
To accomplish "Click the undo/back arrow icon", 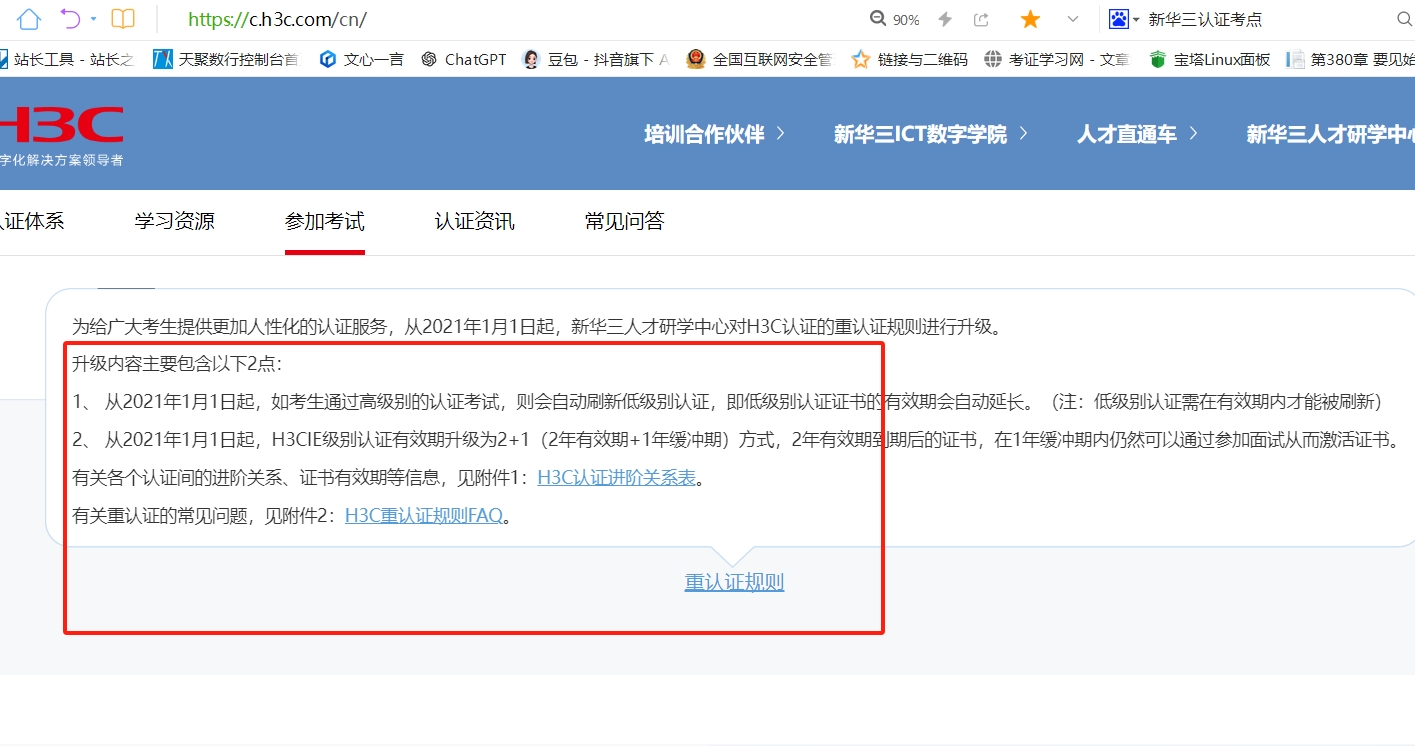I will click(69, 19).
